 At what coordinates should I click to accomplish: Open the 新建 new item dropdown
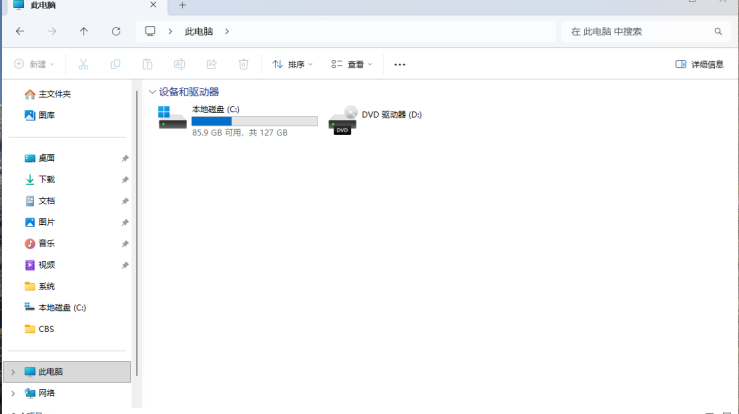coord(34,64)
